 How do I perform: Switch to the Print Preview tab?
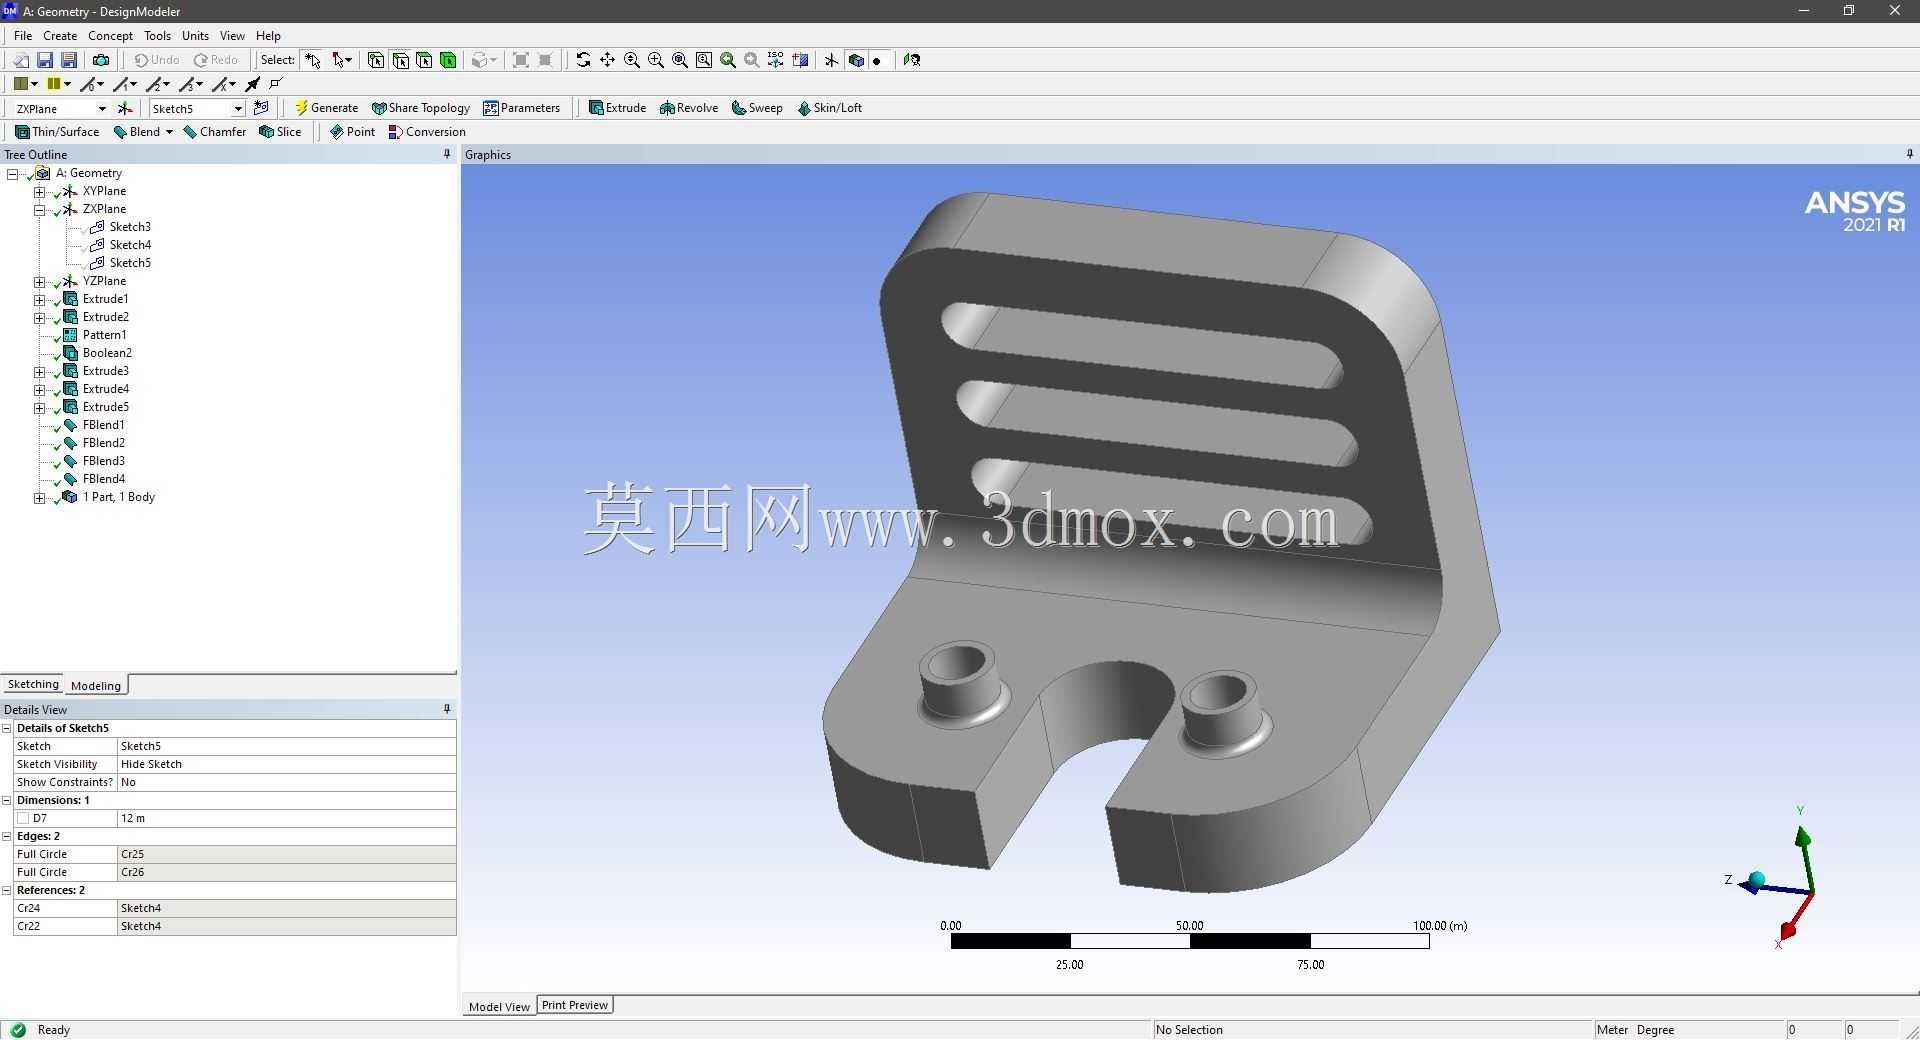point(575,1005)
